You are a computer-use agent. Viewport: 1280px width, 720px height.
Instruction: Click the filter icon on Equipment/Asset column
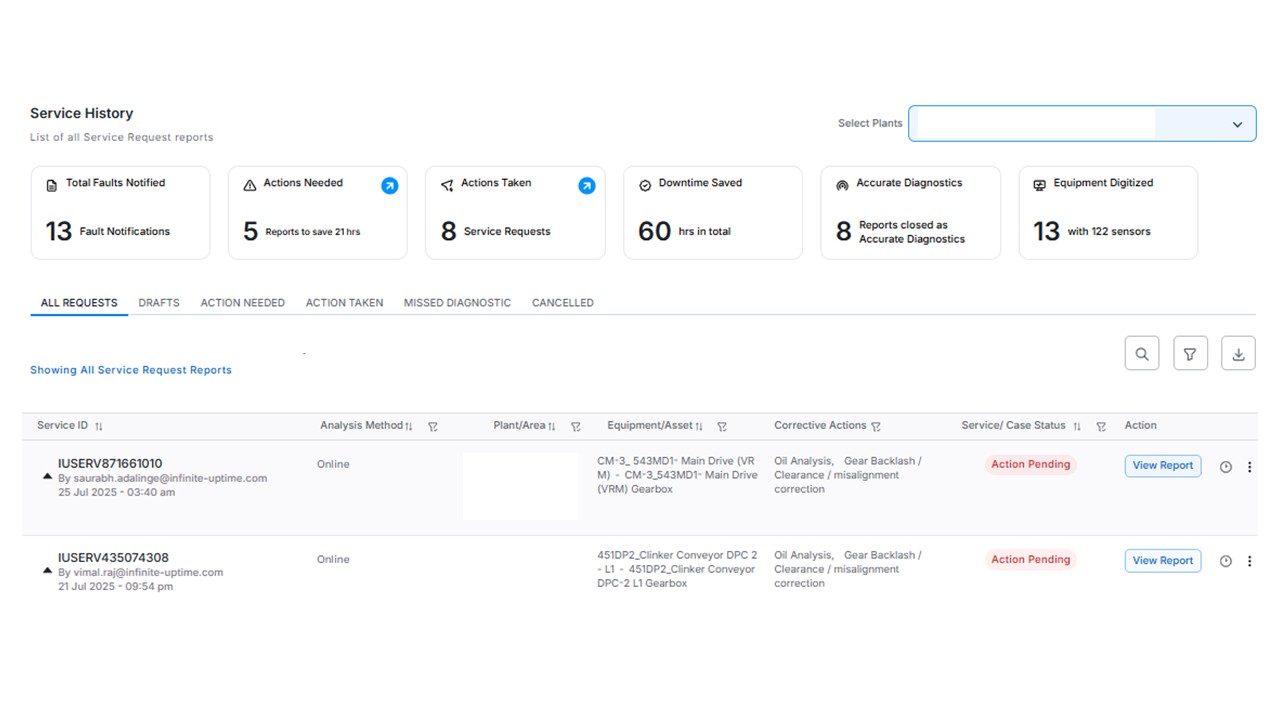click(722, 426)
